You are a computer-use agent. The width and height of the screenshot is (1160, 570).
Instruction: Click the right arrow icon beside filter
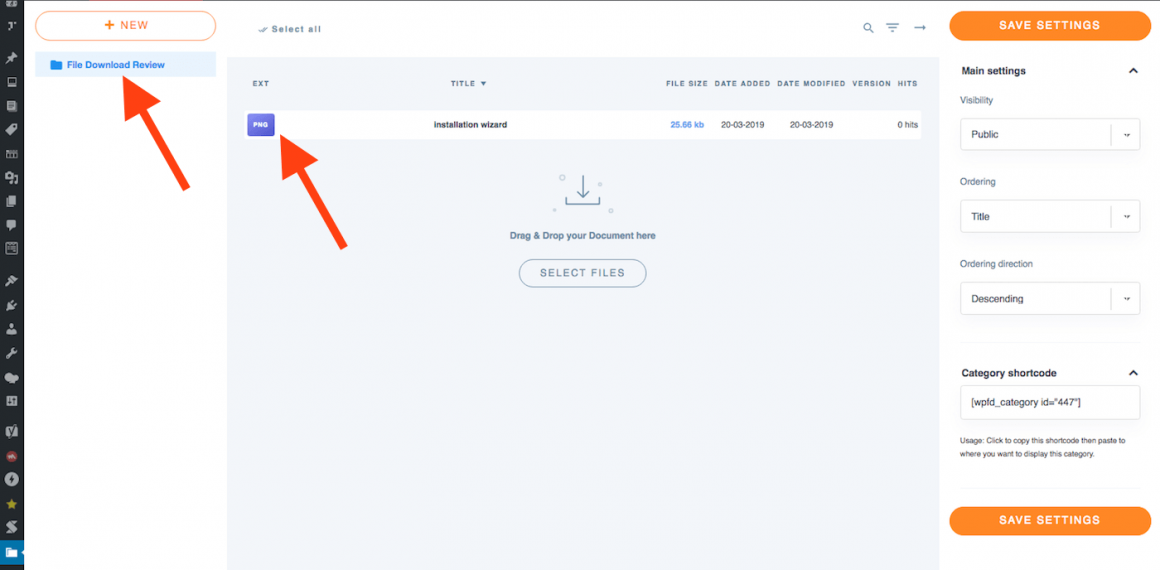(x=920, y=28)
